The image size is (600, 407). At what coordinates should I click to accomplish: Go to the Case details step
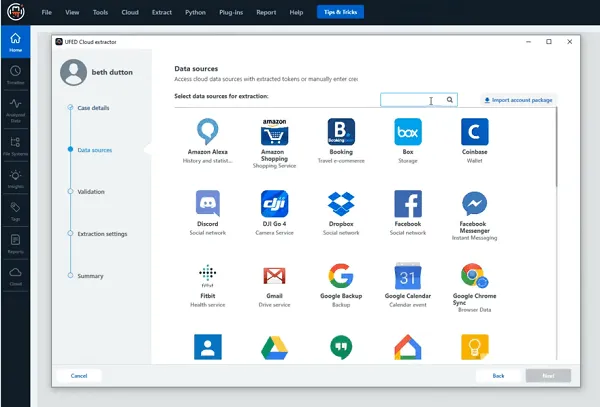coord(93,108)
